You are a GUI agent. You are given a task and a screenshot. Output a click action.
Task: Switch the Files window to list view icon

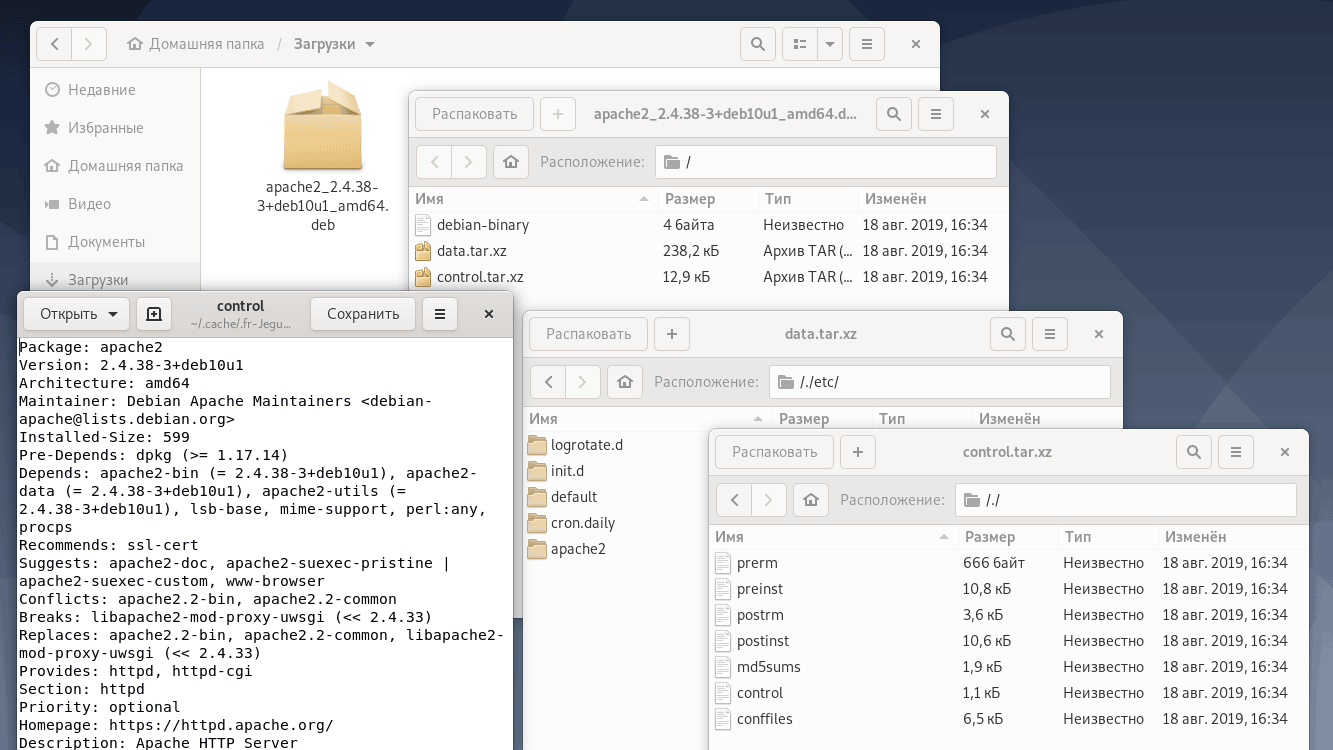(799, 44)
